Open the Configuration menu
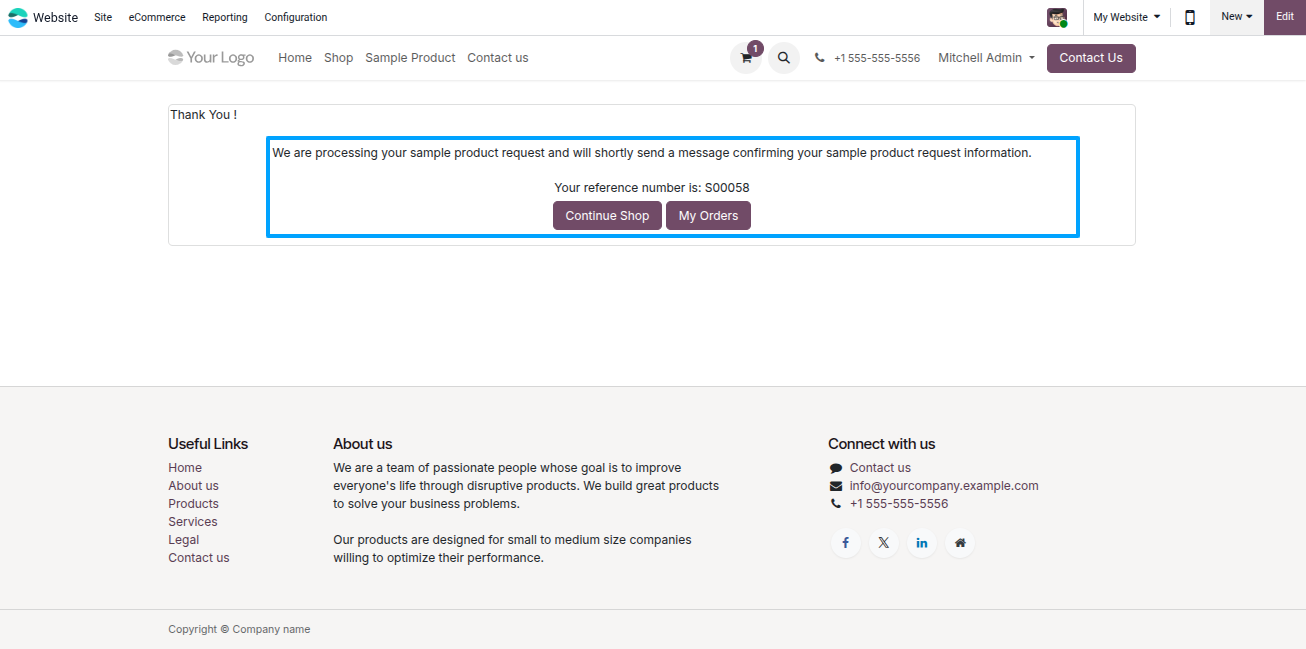Image resolution: width=1306 pixels, height=649 pixels. [x=296, y=17]
